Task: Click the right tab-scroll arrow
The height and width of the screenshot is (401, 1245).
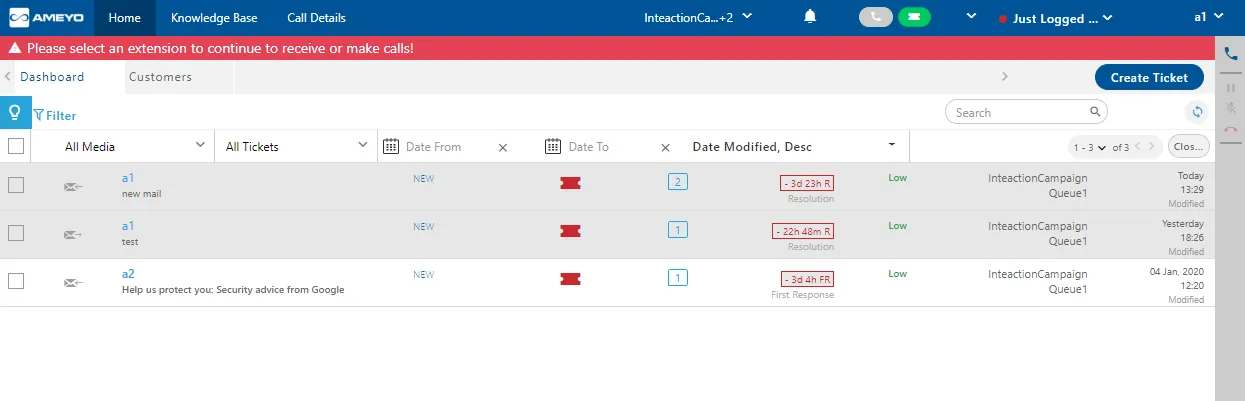Action: tap(1004, 77)
